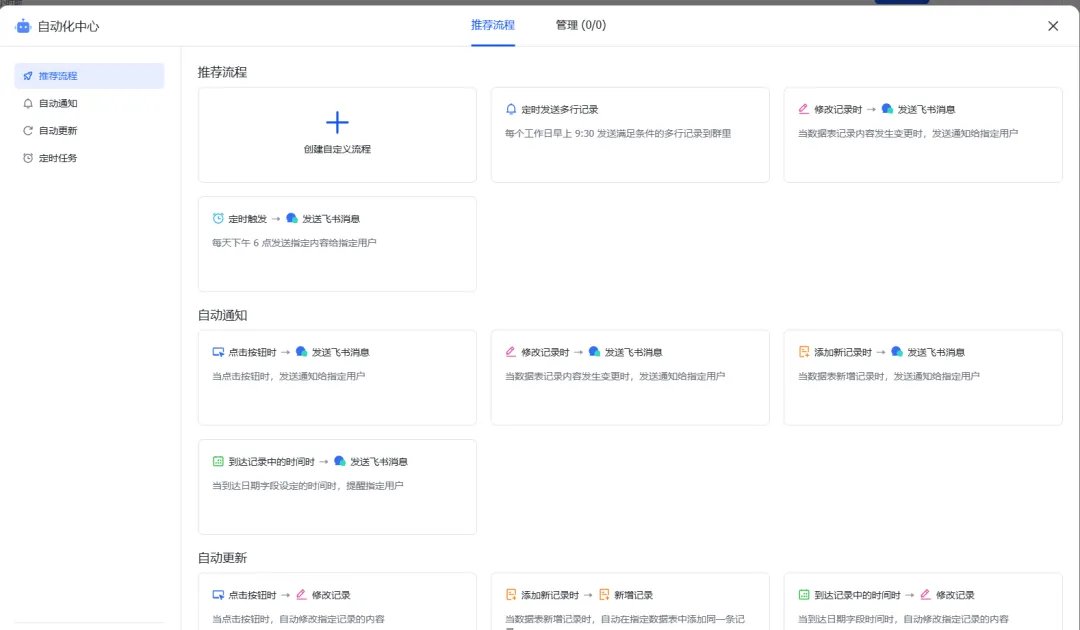Choose the 每天下午 6 点发送 template card
Screen dimensions: 1080x630
[338, 244]
